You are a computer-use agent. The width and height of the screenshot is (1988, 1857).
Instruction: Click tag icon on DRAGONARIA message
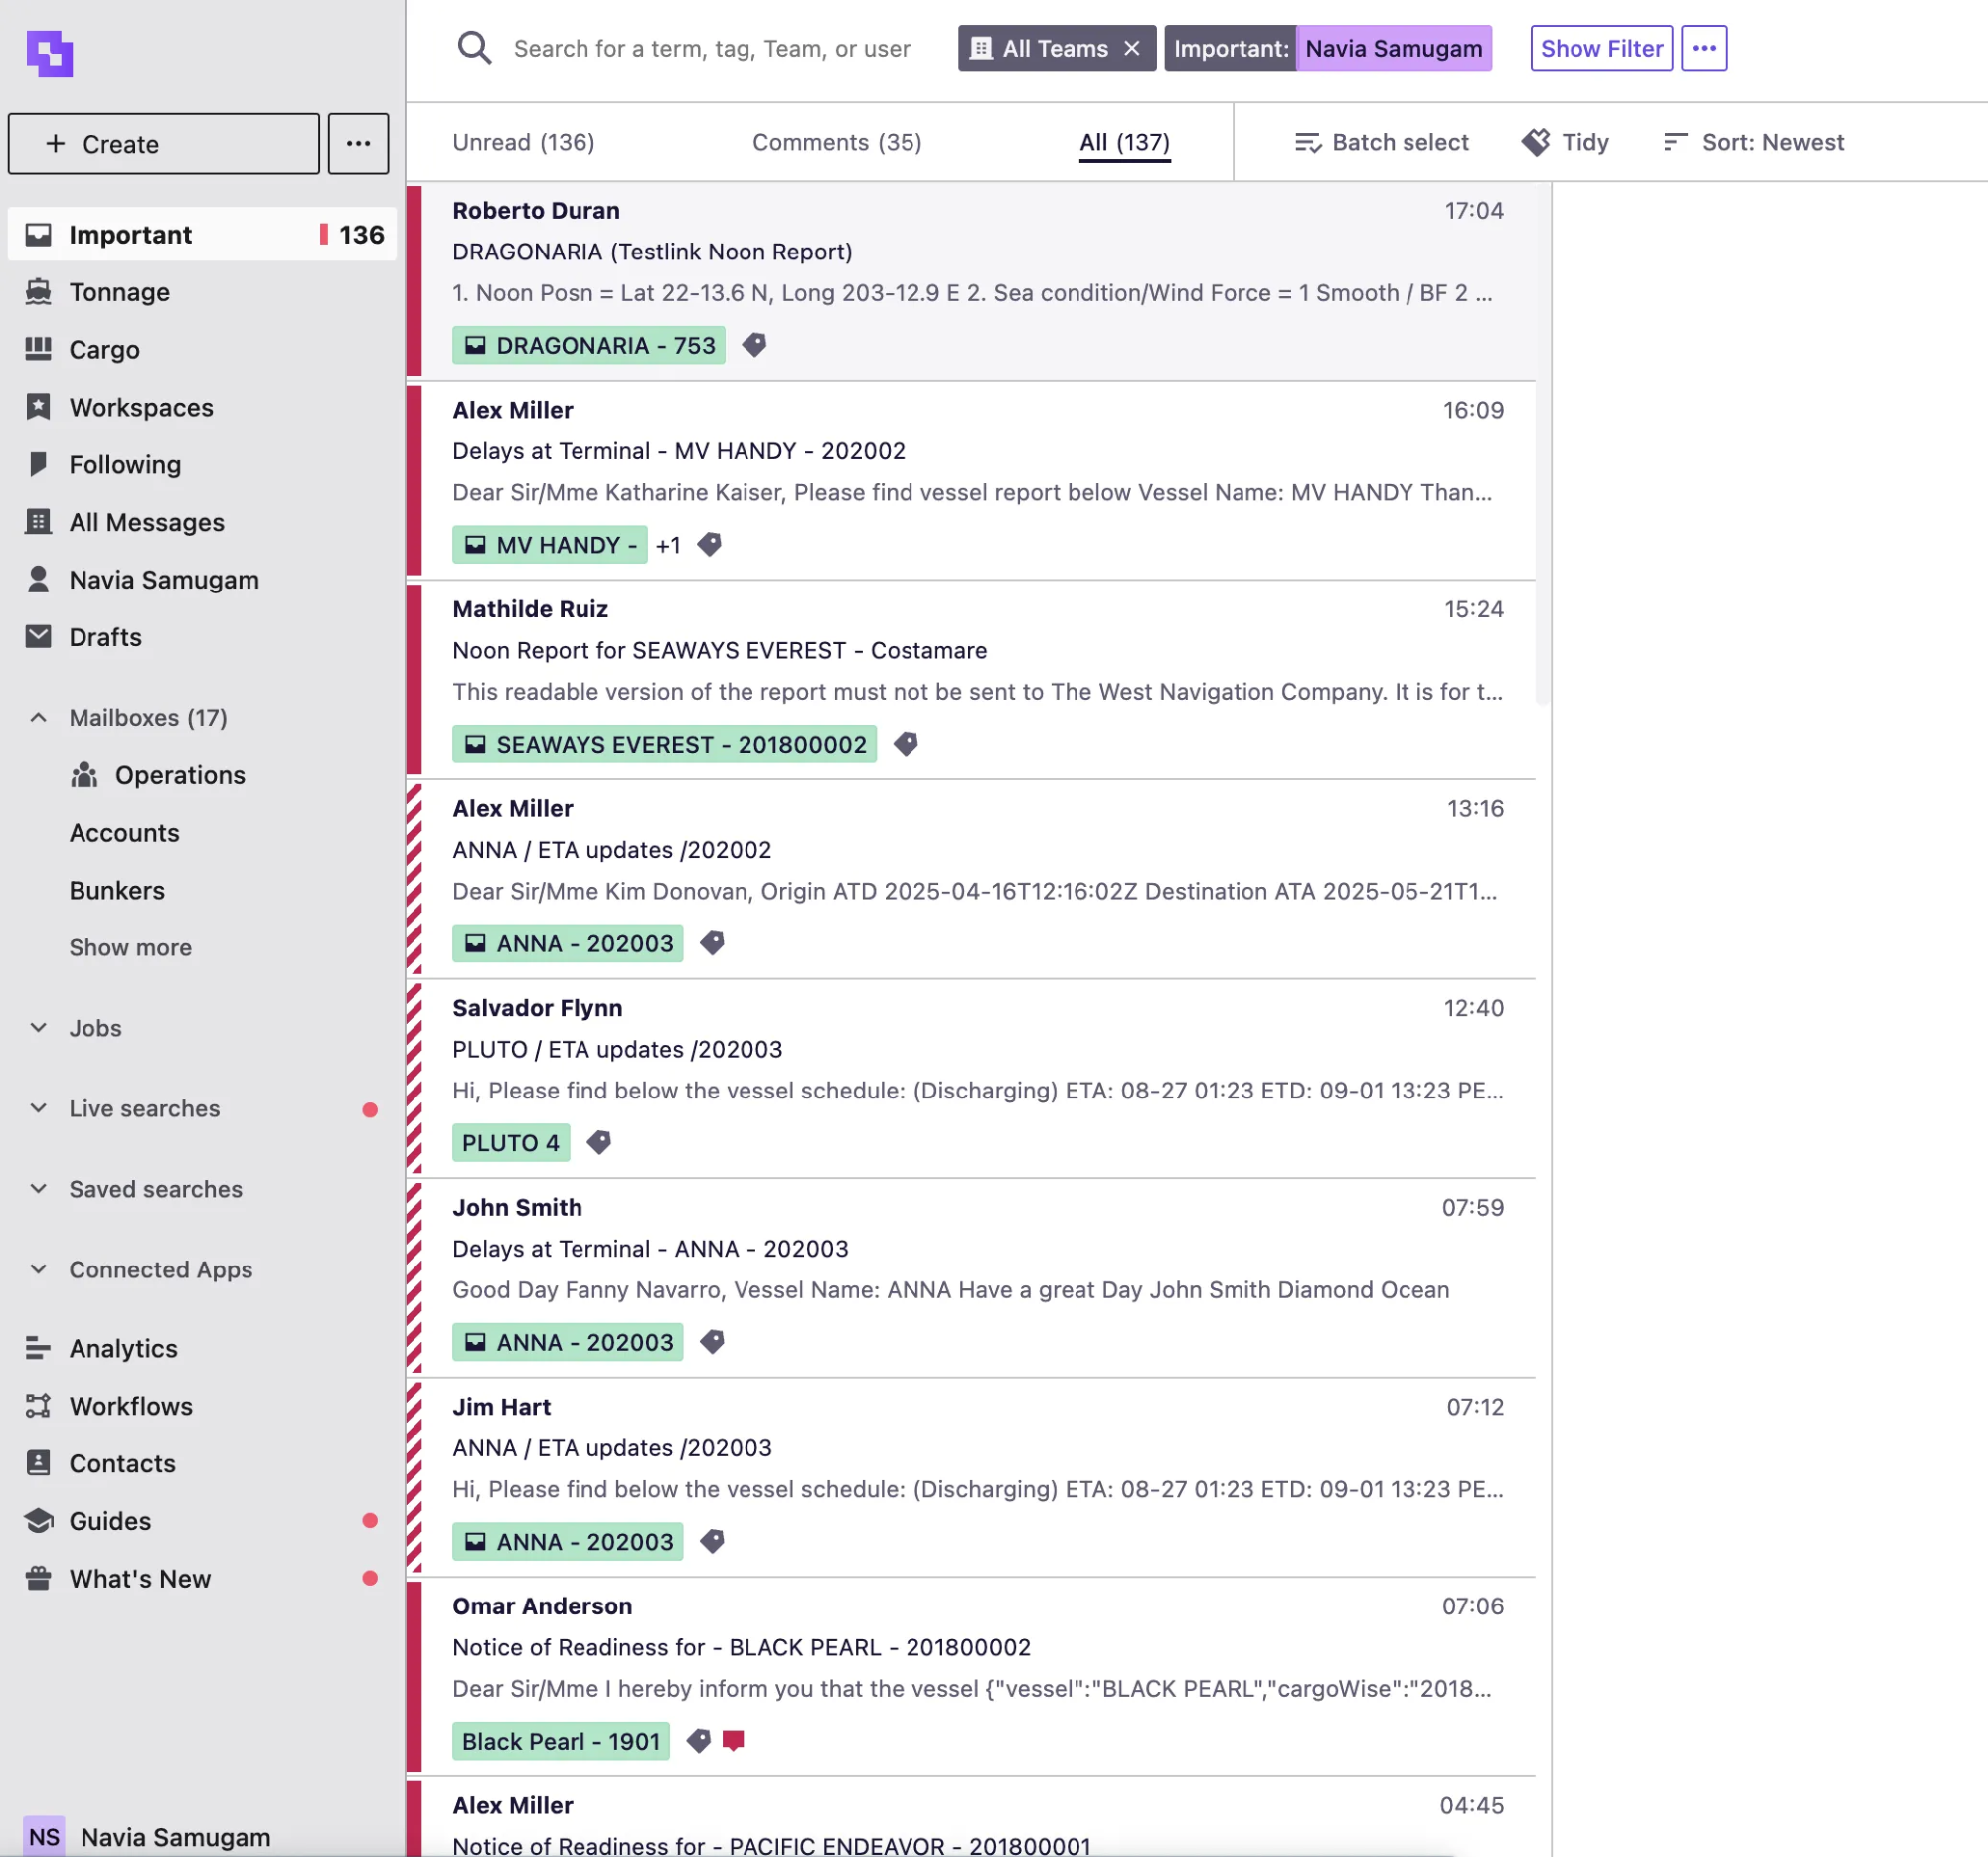pos(754,345)
